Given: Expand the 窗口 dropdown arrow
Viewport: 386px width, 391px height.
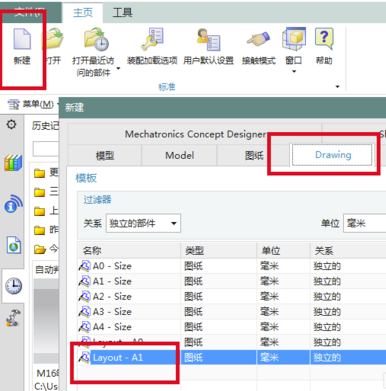Looking at the screenshot, I should pyautogui.click(x=294, y=71).
